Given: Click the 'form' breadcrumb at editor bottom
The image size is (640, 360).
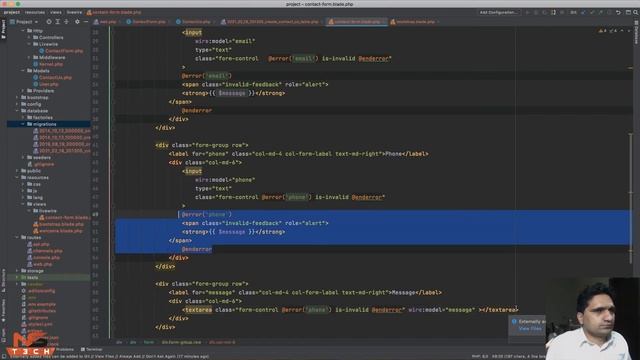Looking at the screenshot, I should click(x=149, y=342).
